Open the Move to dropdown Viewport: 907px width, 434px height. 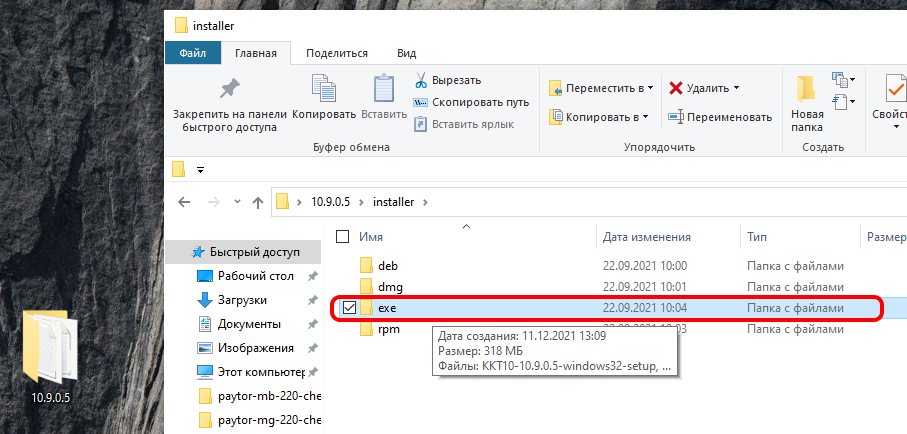tap(601, 88)
